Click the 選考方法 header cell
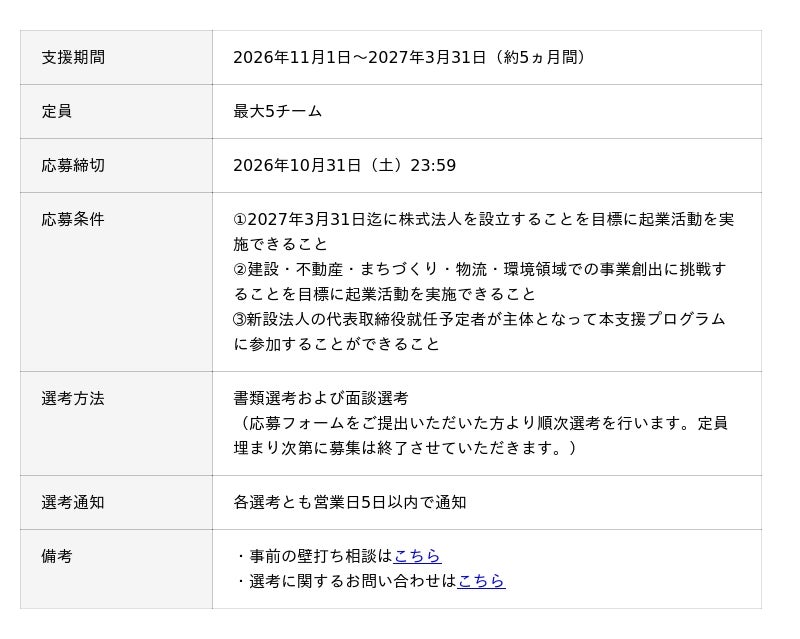Image resolution: width=800 pixels, height=639 pixels. (116, 424)
